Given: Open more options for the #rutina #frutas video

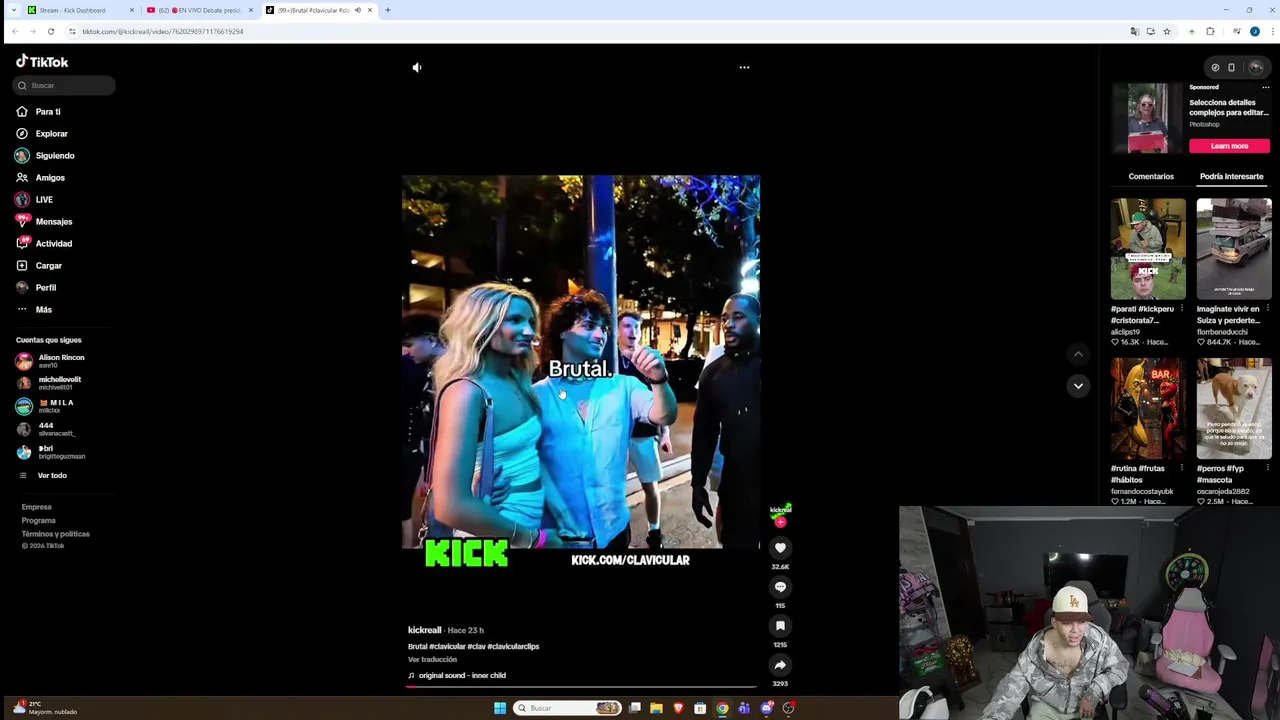Looking at the screenshot, I should pyautogui.click(x=1182, y=468).
